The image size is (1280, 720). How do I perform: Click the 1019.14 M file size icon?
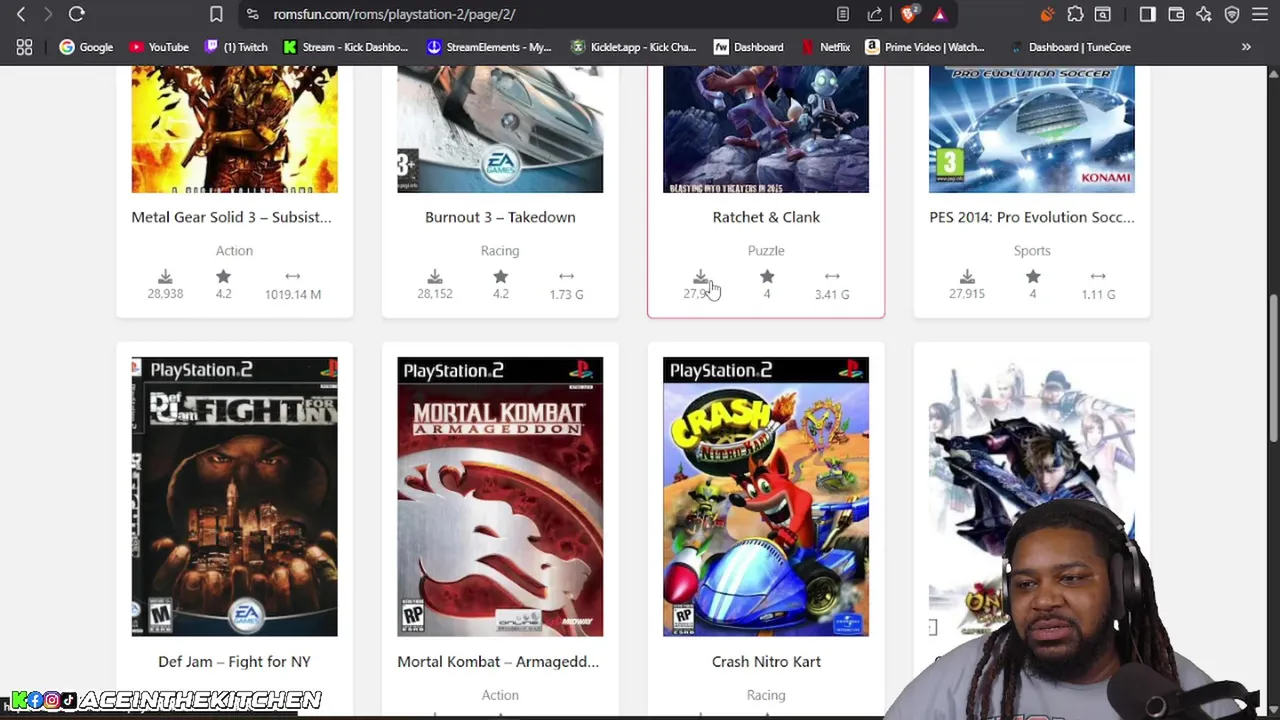pyautogui.click(x=292, y=276)
